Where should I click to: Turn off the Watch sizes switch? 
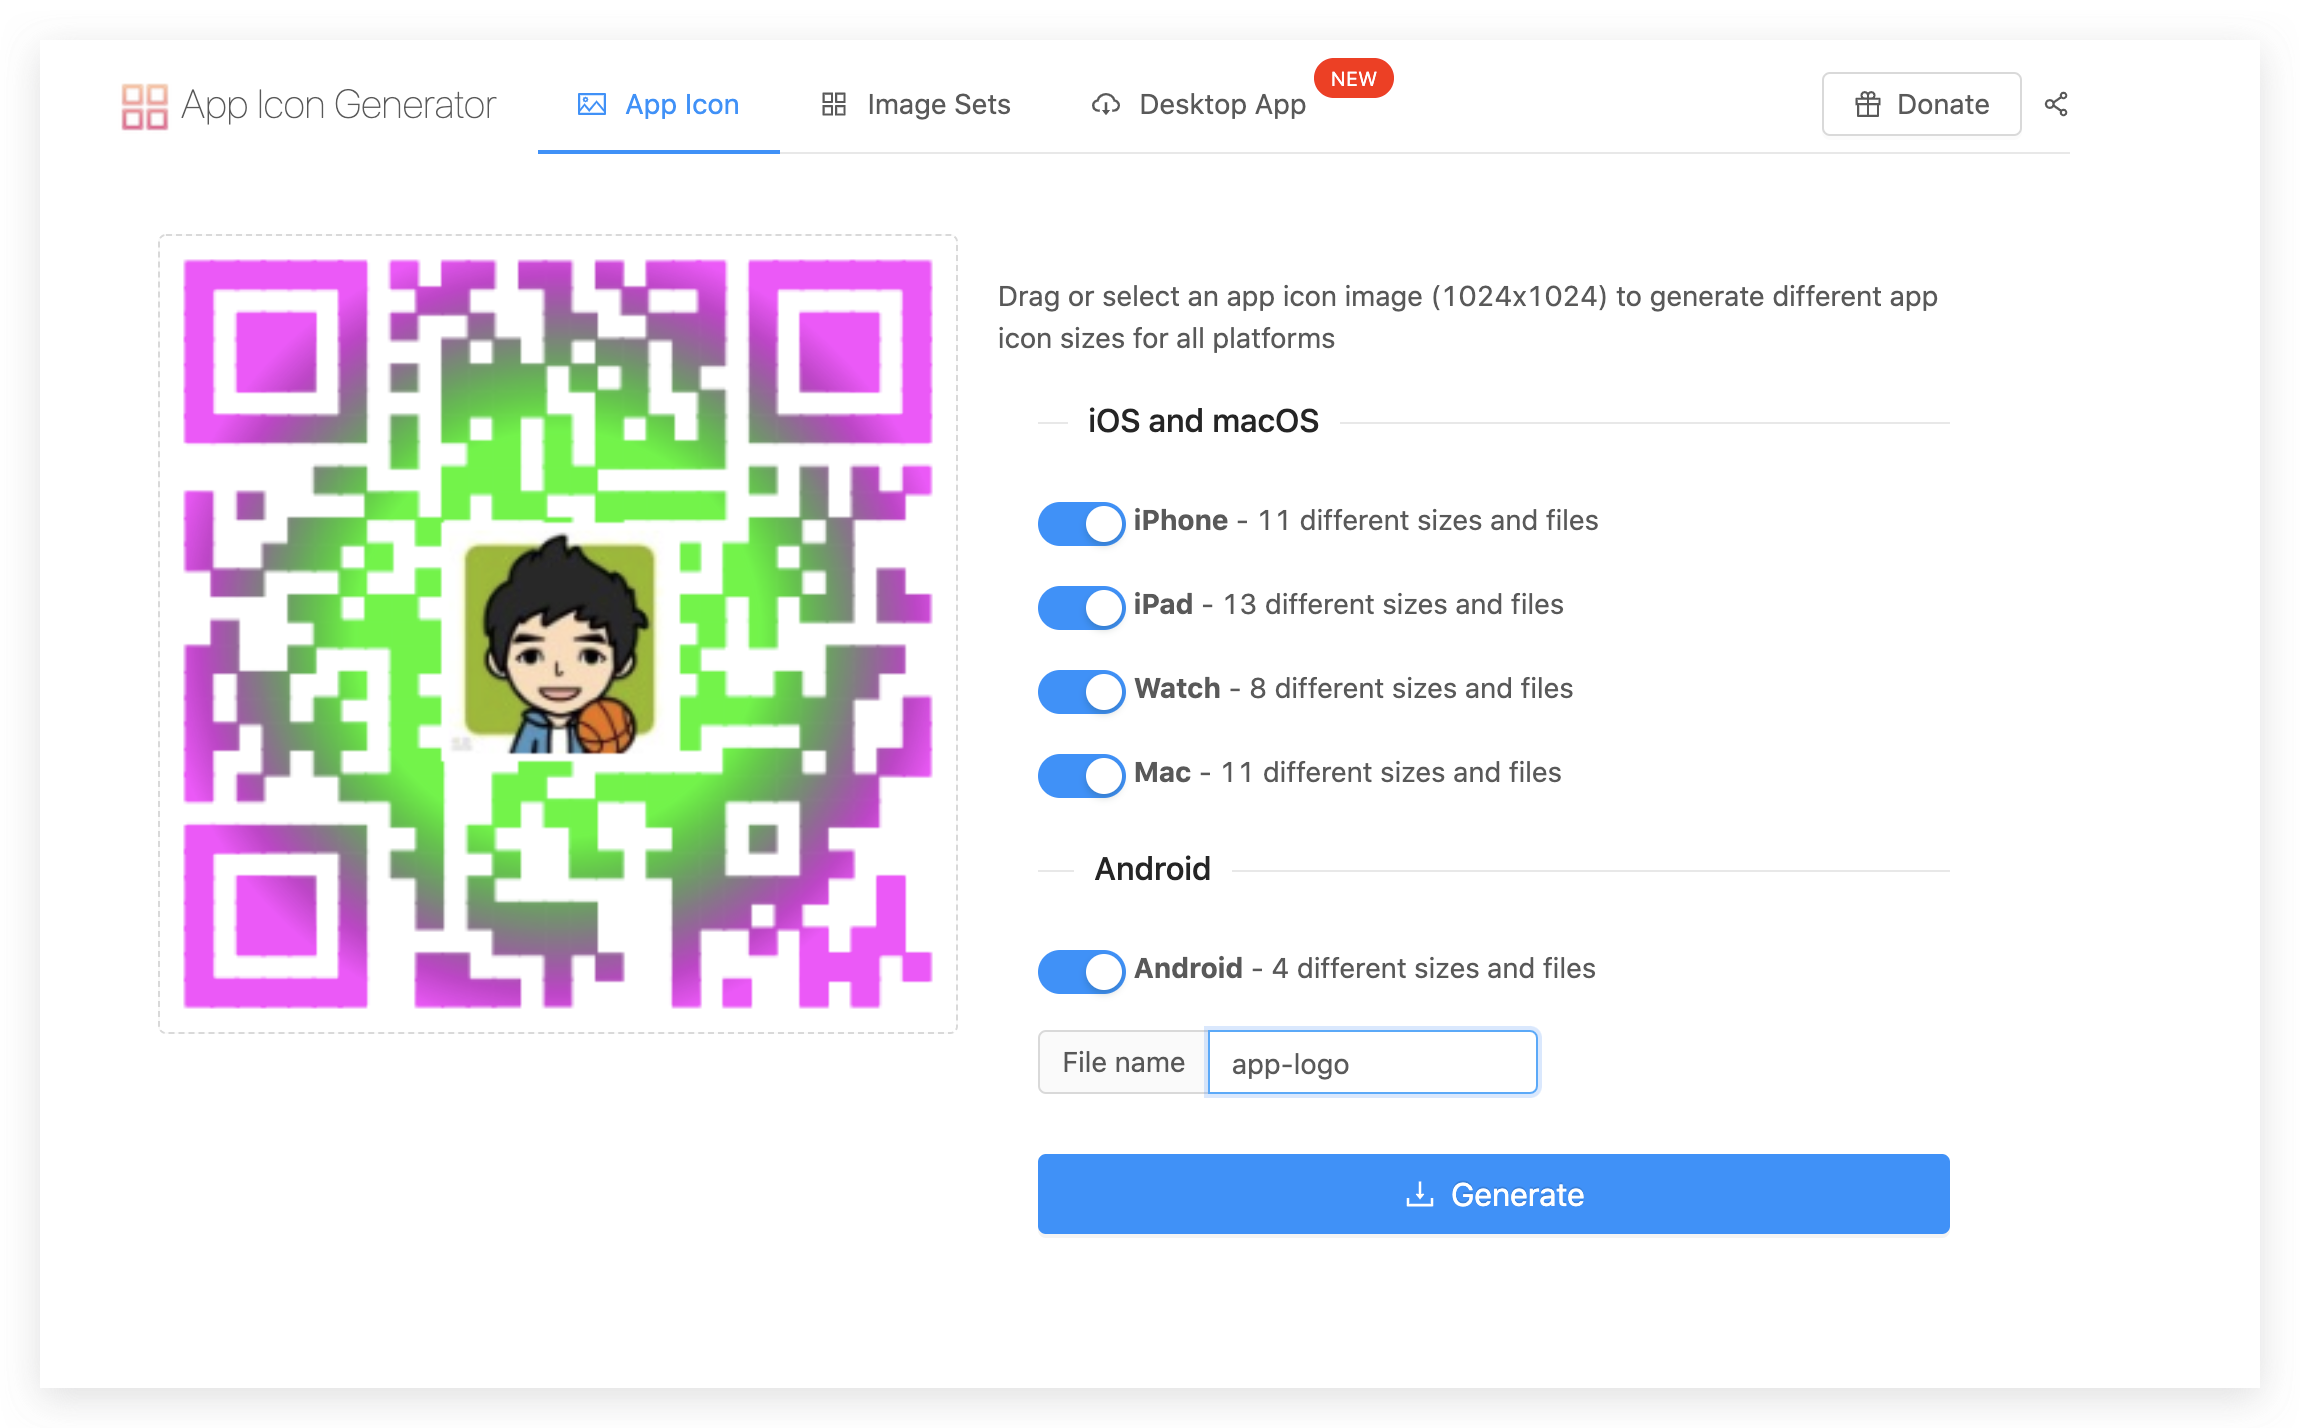(x=1082, y=691)
